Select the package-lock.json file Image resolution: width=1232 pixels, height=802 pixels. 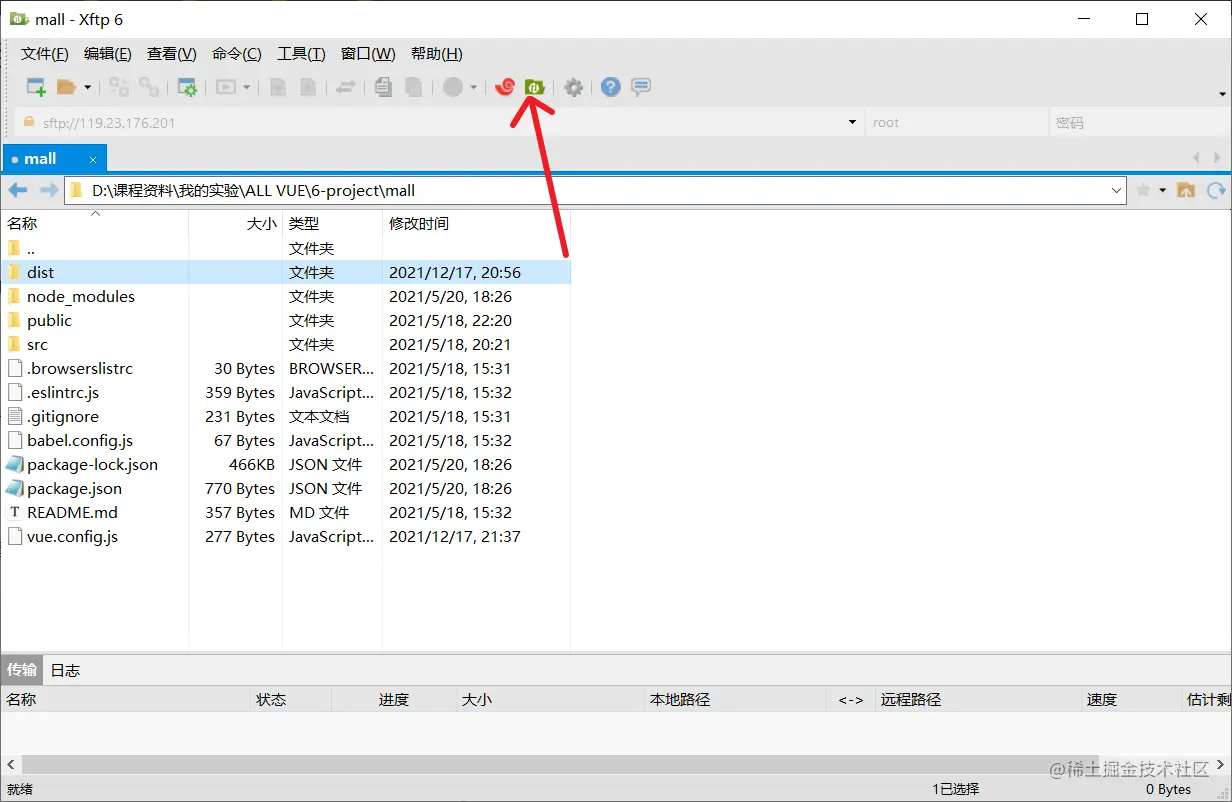(285, 464)
